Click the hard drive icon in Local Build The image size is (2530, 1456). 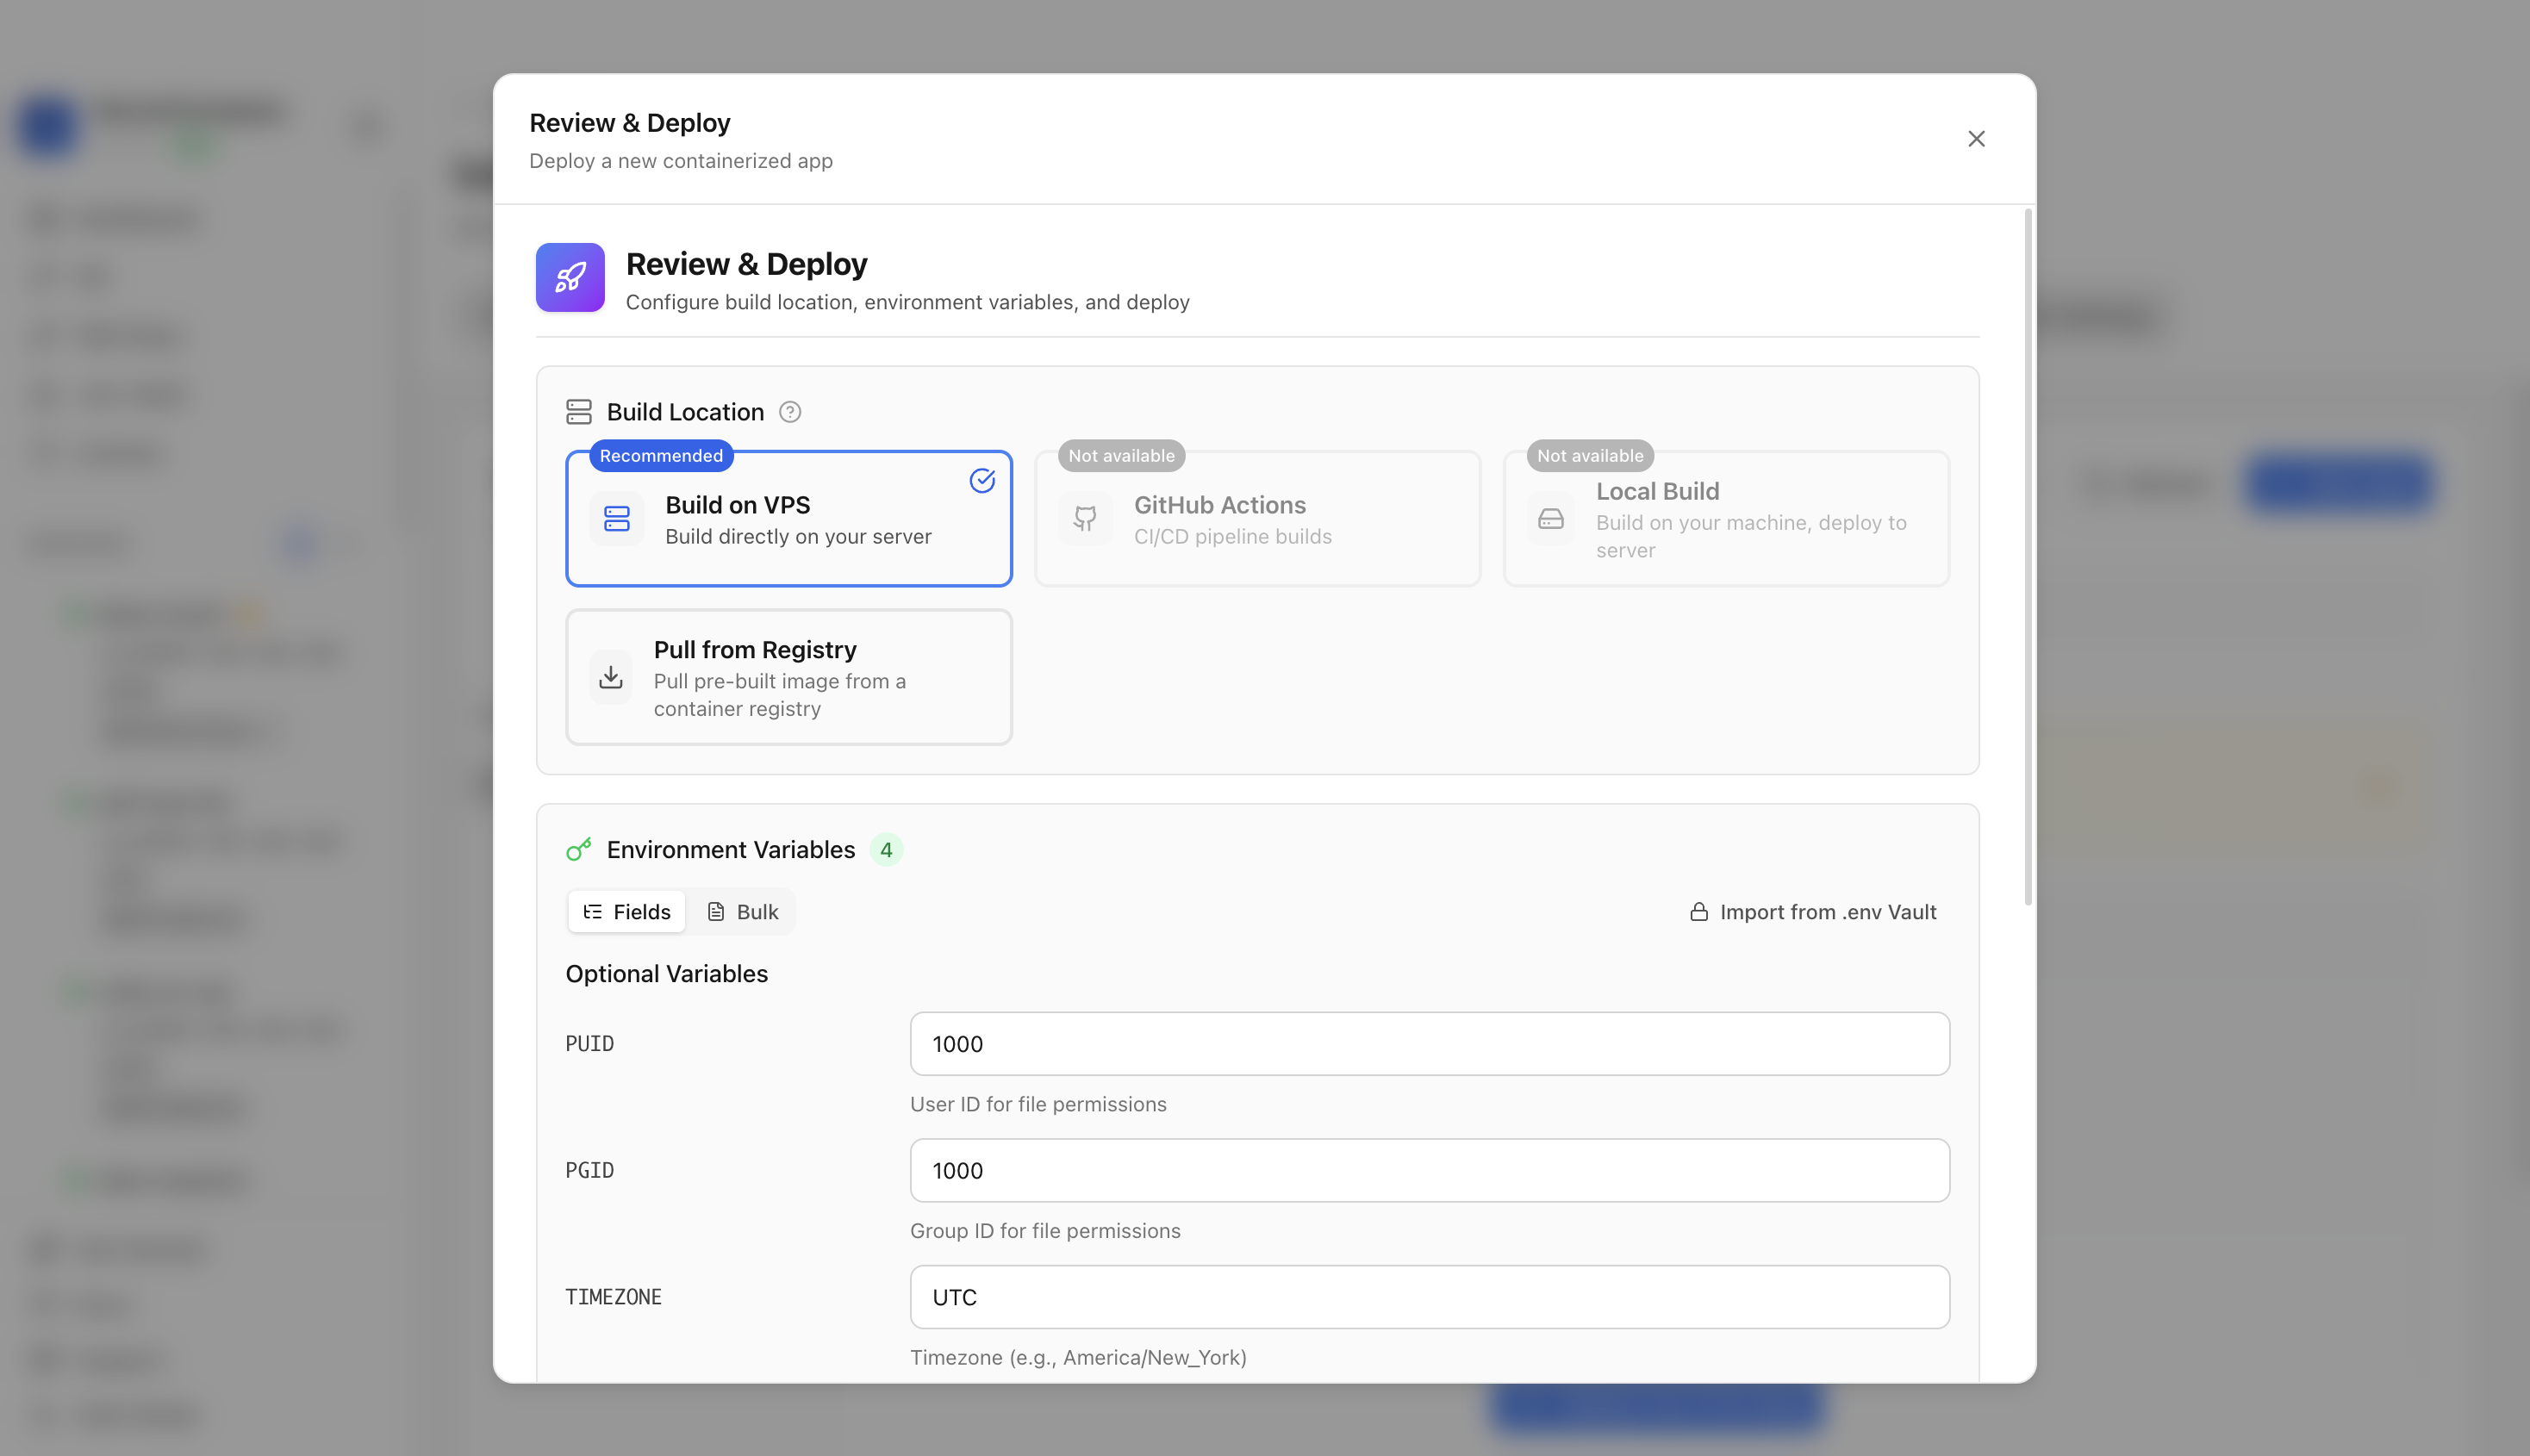click(1551, 518)
